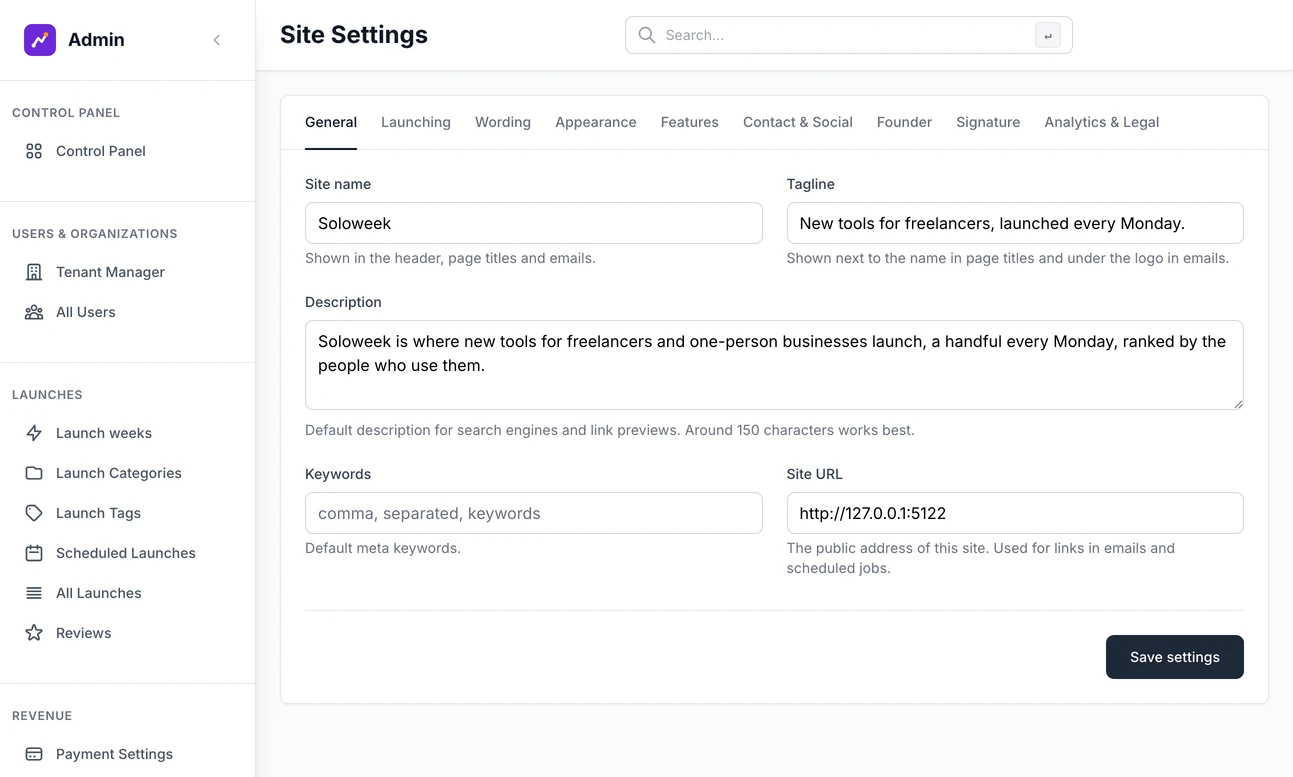Select the Features tab
Screen dimensions: 1293x777
click(x=690, y=122)
